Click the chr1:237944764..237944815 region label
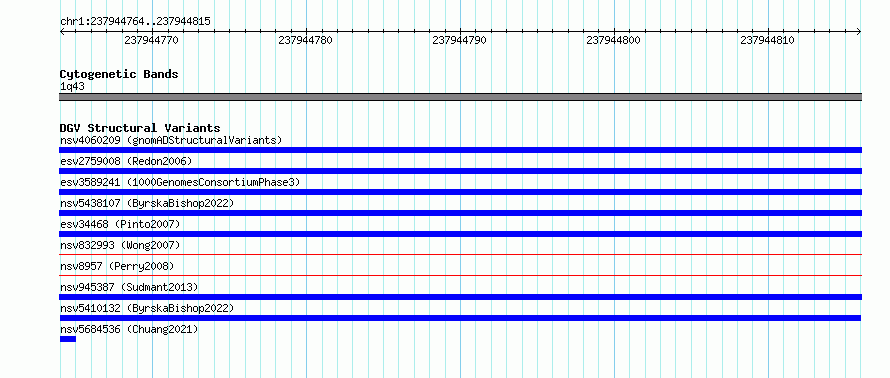890x378 pixels. point(135,22)
